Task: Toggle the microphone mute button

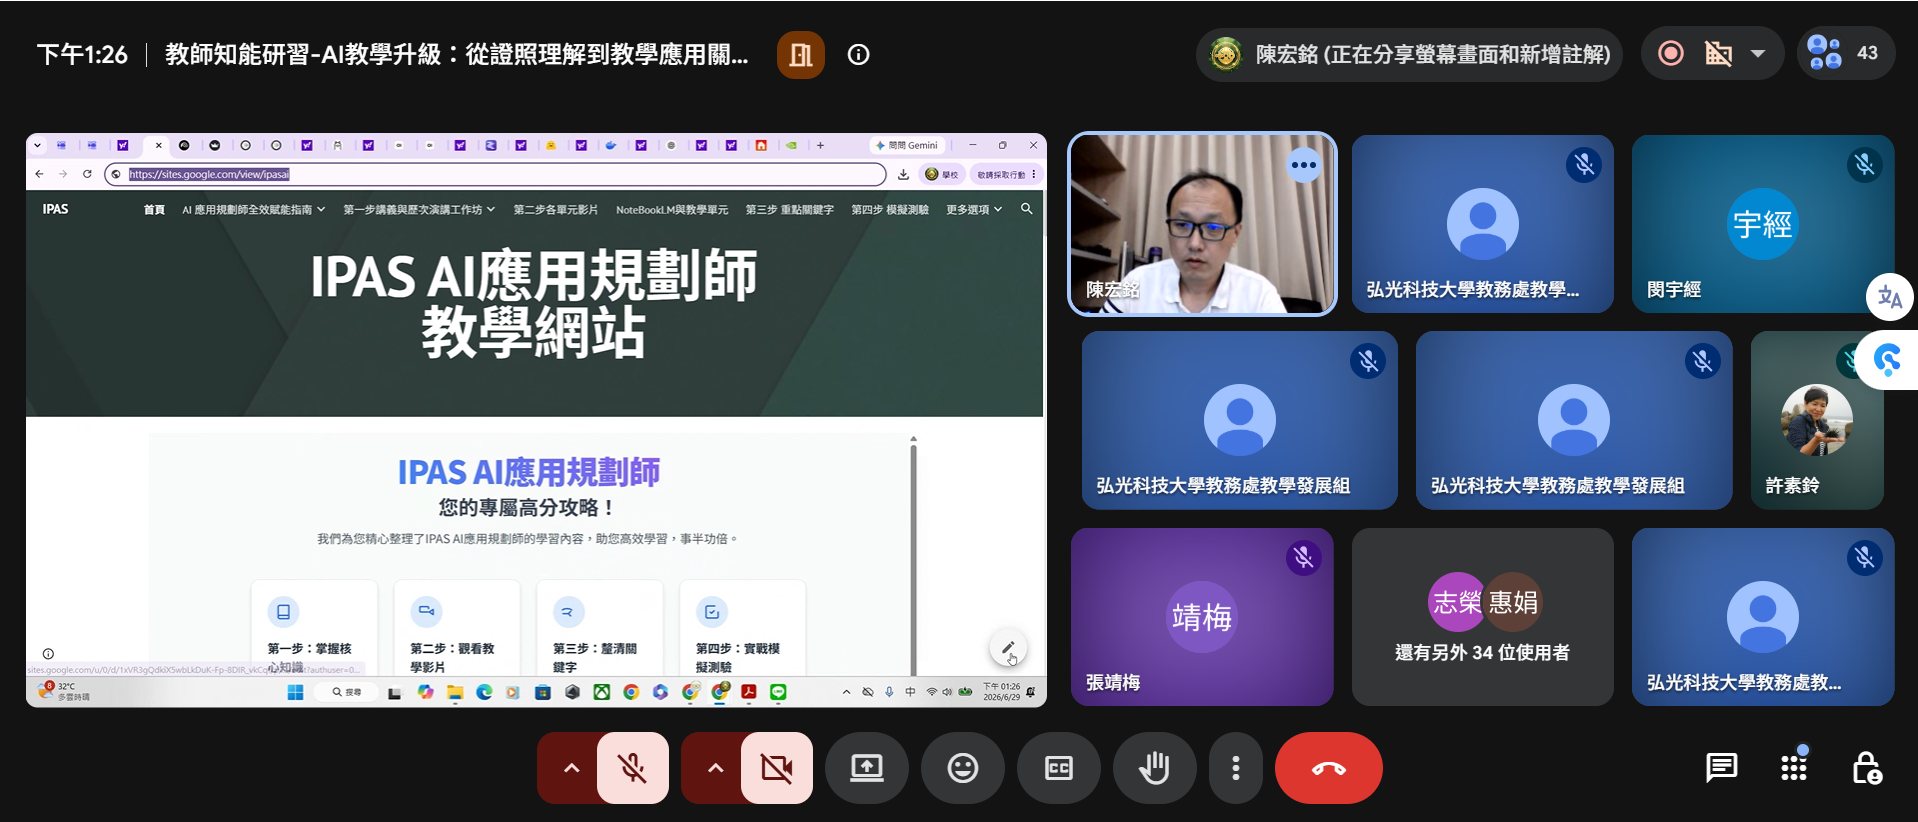Action: coord(632,768)
